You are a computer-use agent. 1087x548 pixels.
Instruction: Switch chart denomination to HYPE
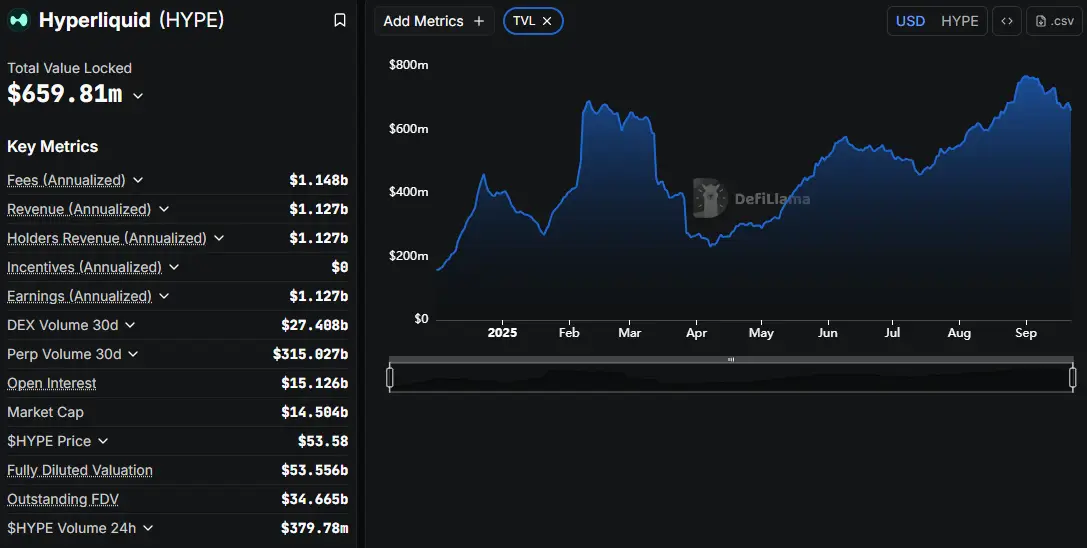click(x=960, y=21)
